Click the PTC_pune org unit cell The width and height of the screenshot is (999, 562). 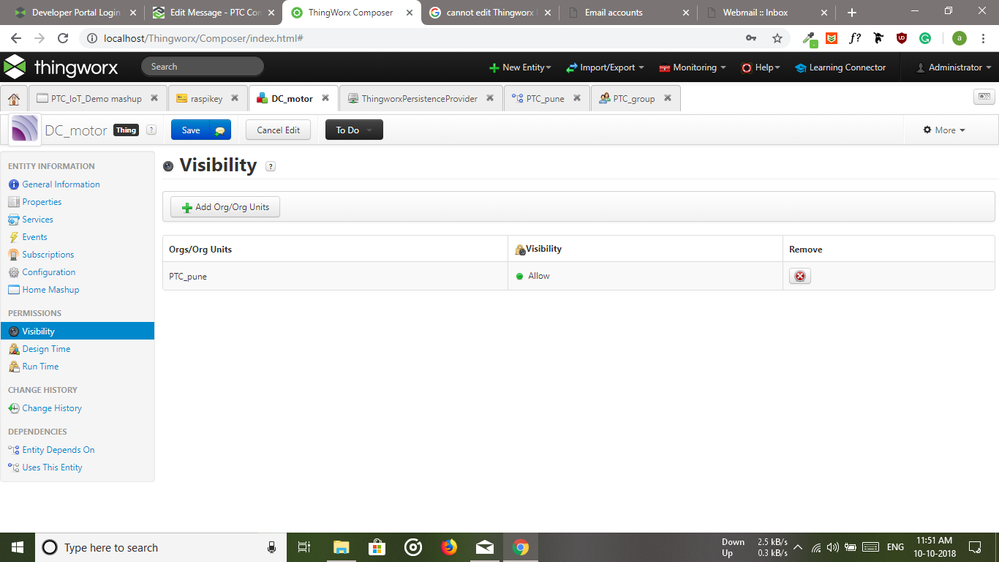(335, 276)
